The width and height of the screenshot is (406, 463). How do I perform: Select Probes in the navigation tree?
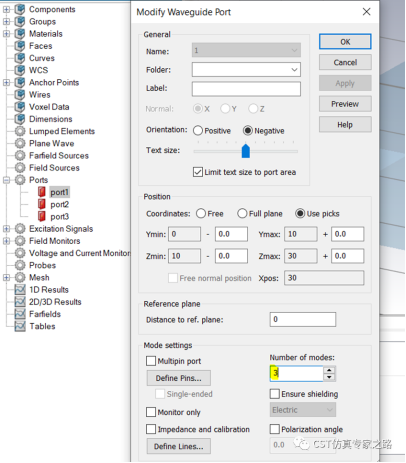[x=42, y=265]
